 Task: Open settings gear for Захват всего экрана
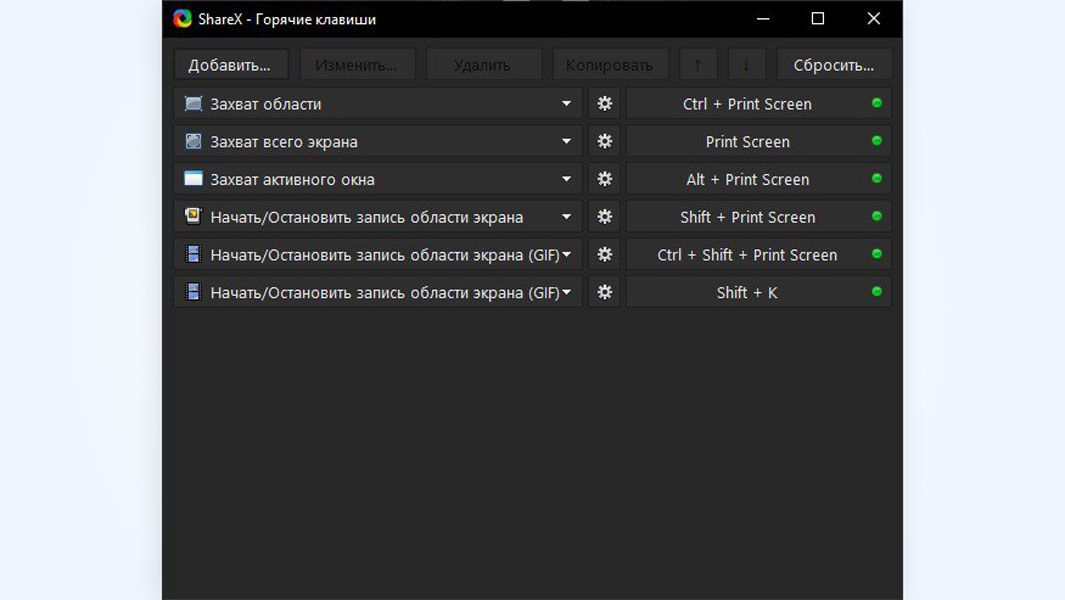(604, 142)
